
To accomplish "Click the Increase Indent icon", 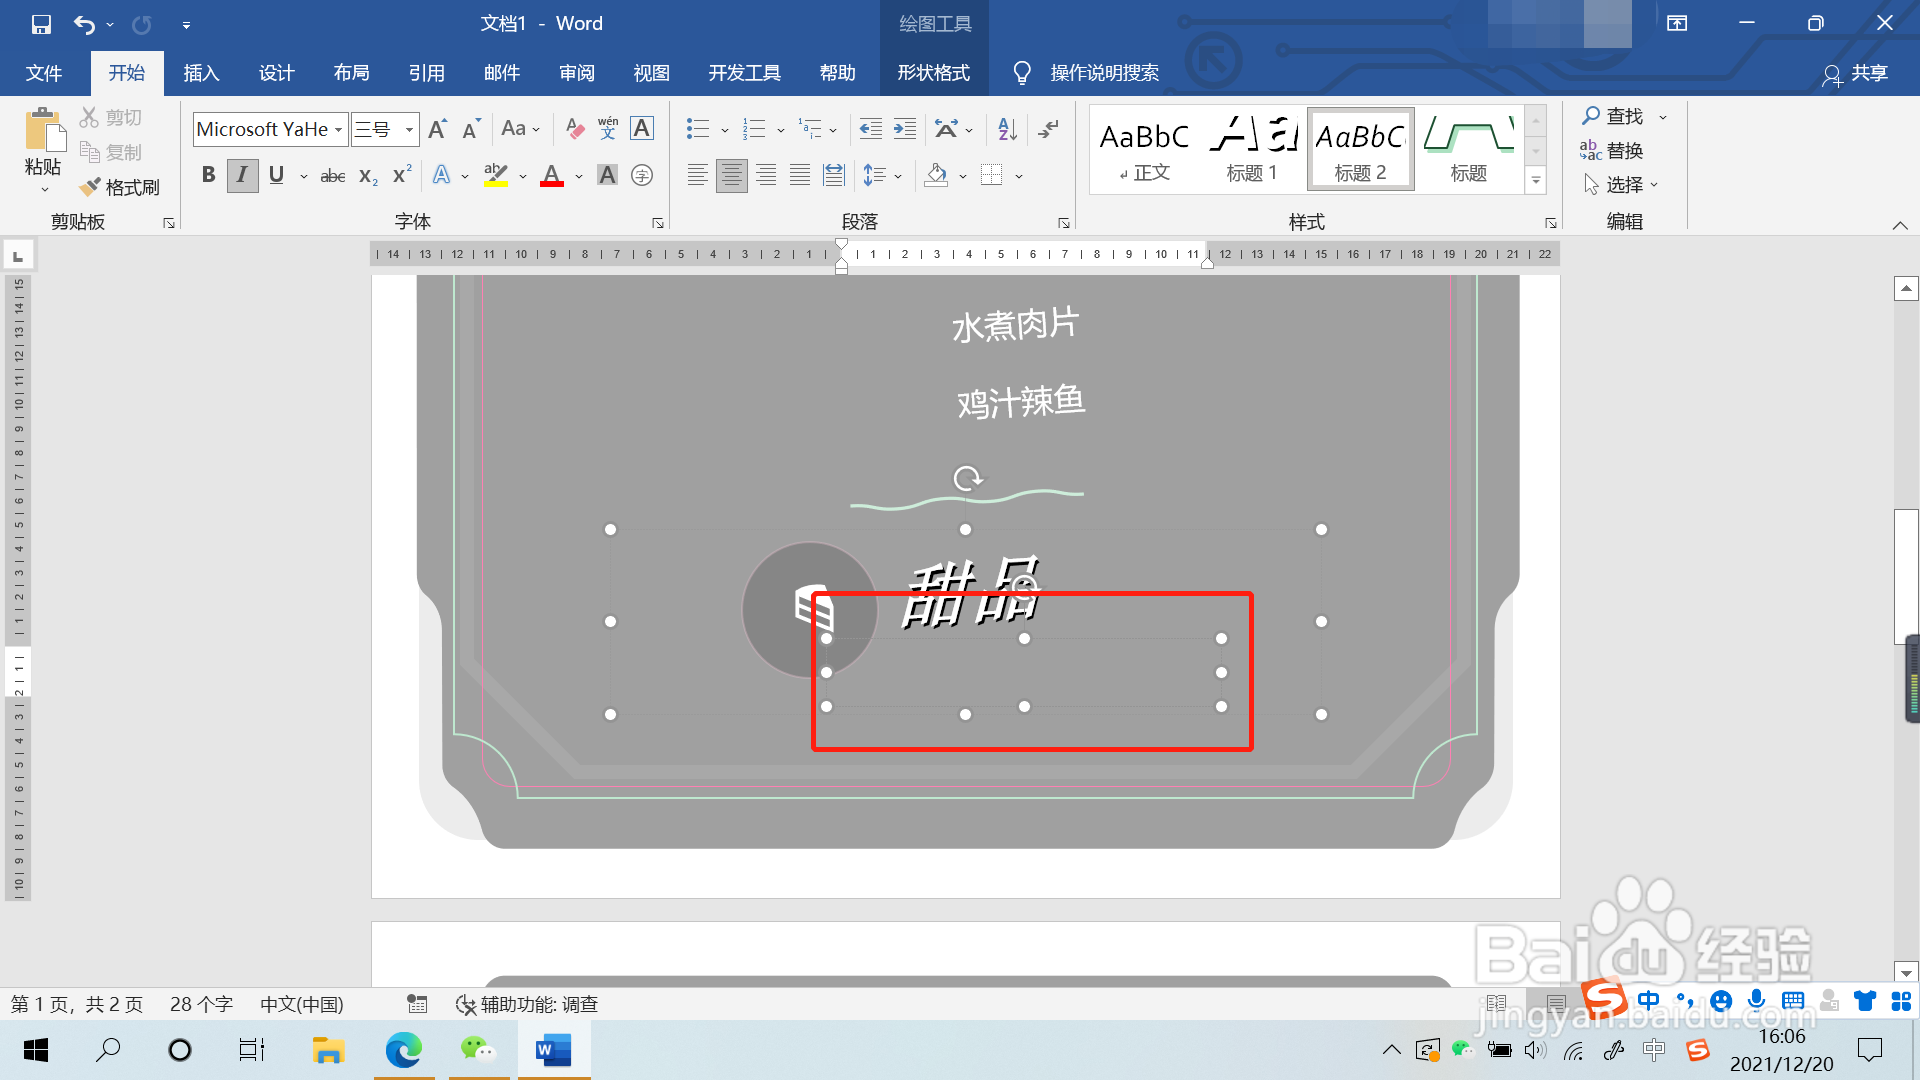I will pos(905,129).
